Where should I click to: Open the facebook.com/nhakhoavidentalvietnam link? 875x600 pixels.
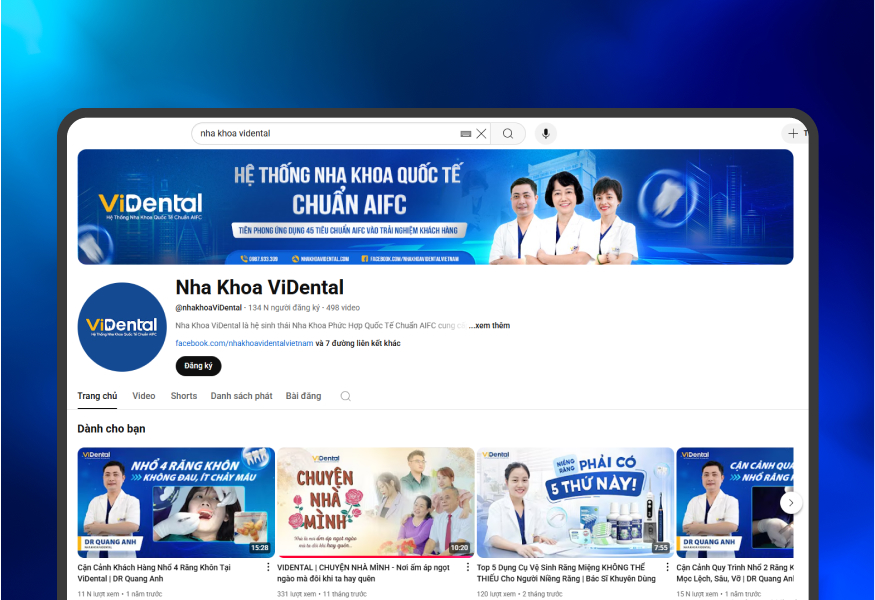(244, 343)
